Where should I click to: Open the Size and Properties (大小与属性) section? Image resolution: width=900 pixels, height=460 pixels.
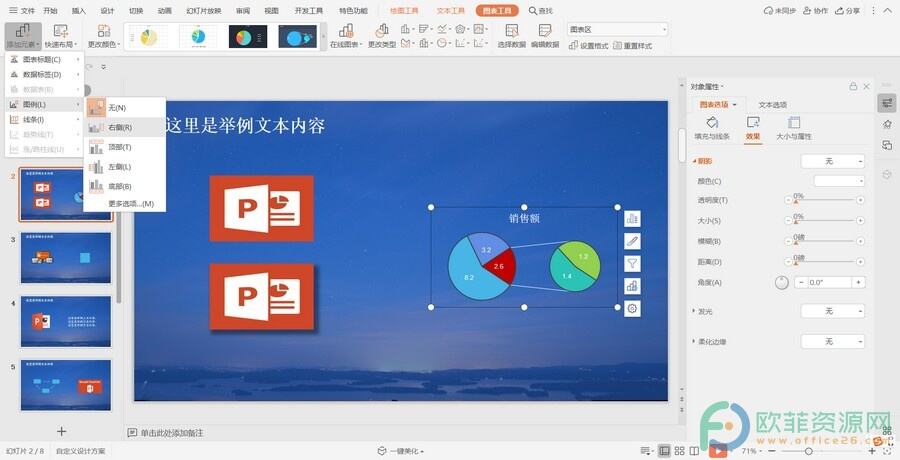click(794, 129)
